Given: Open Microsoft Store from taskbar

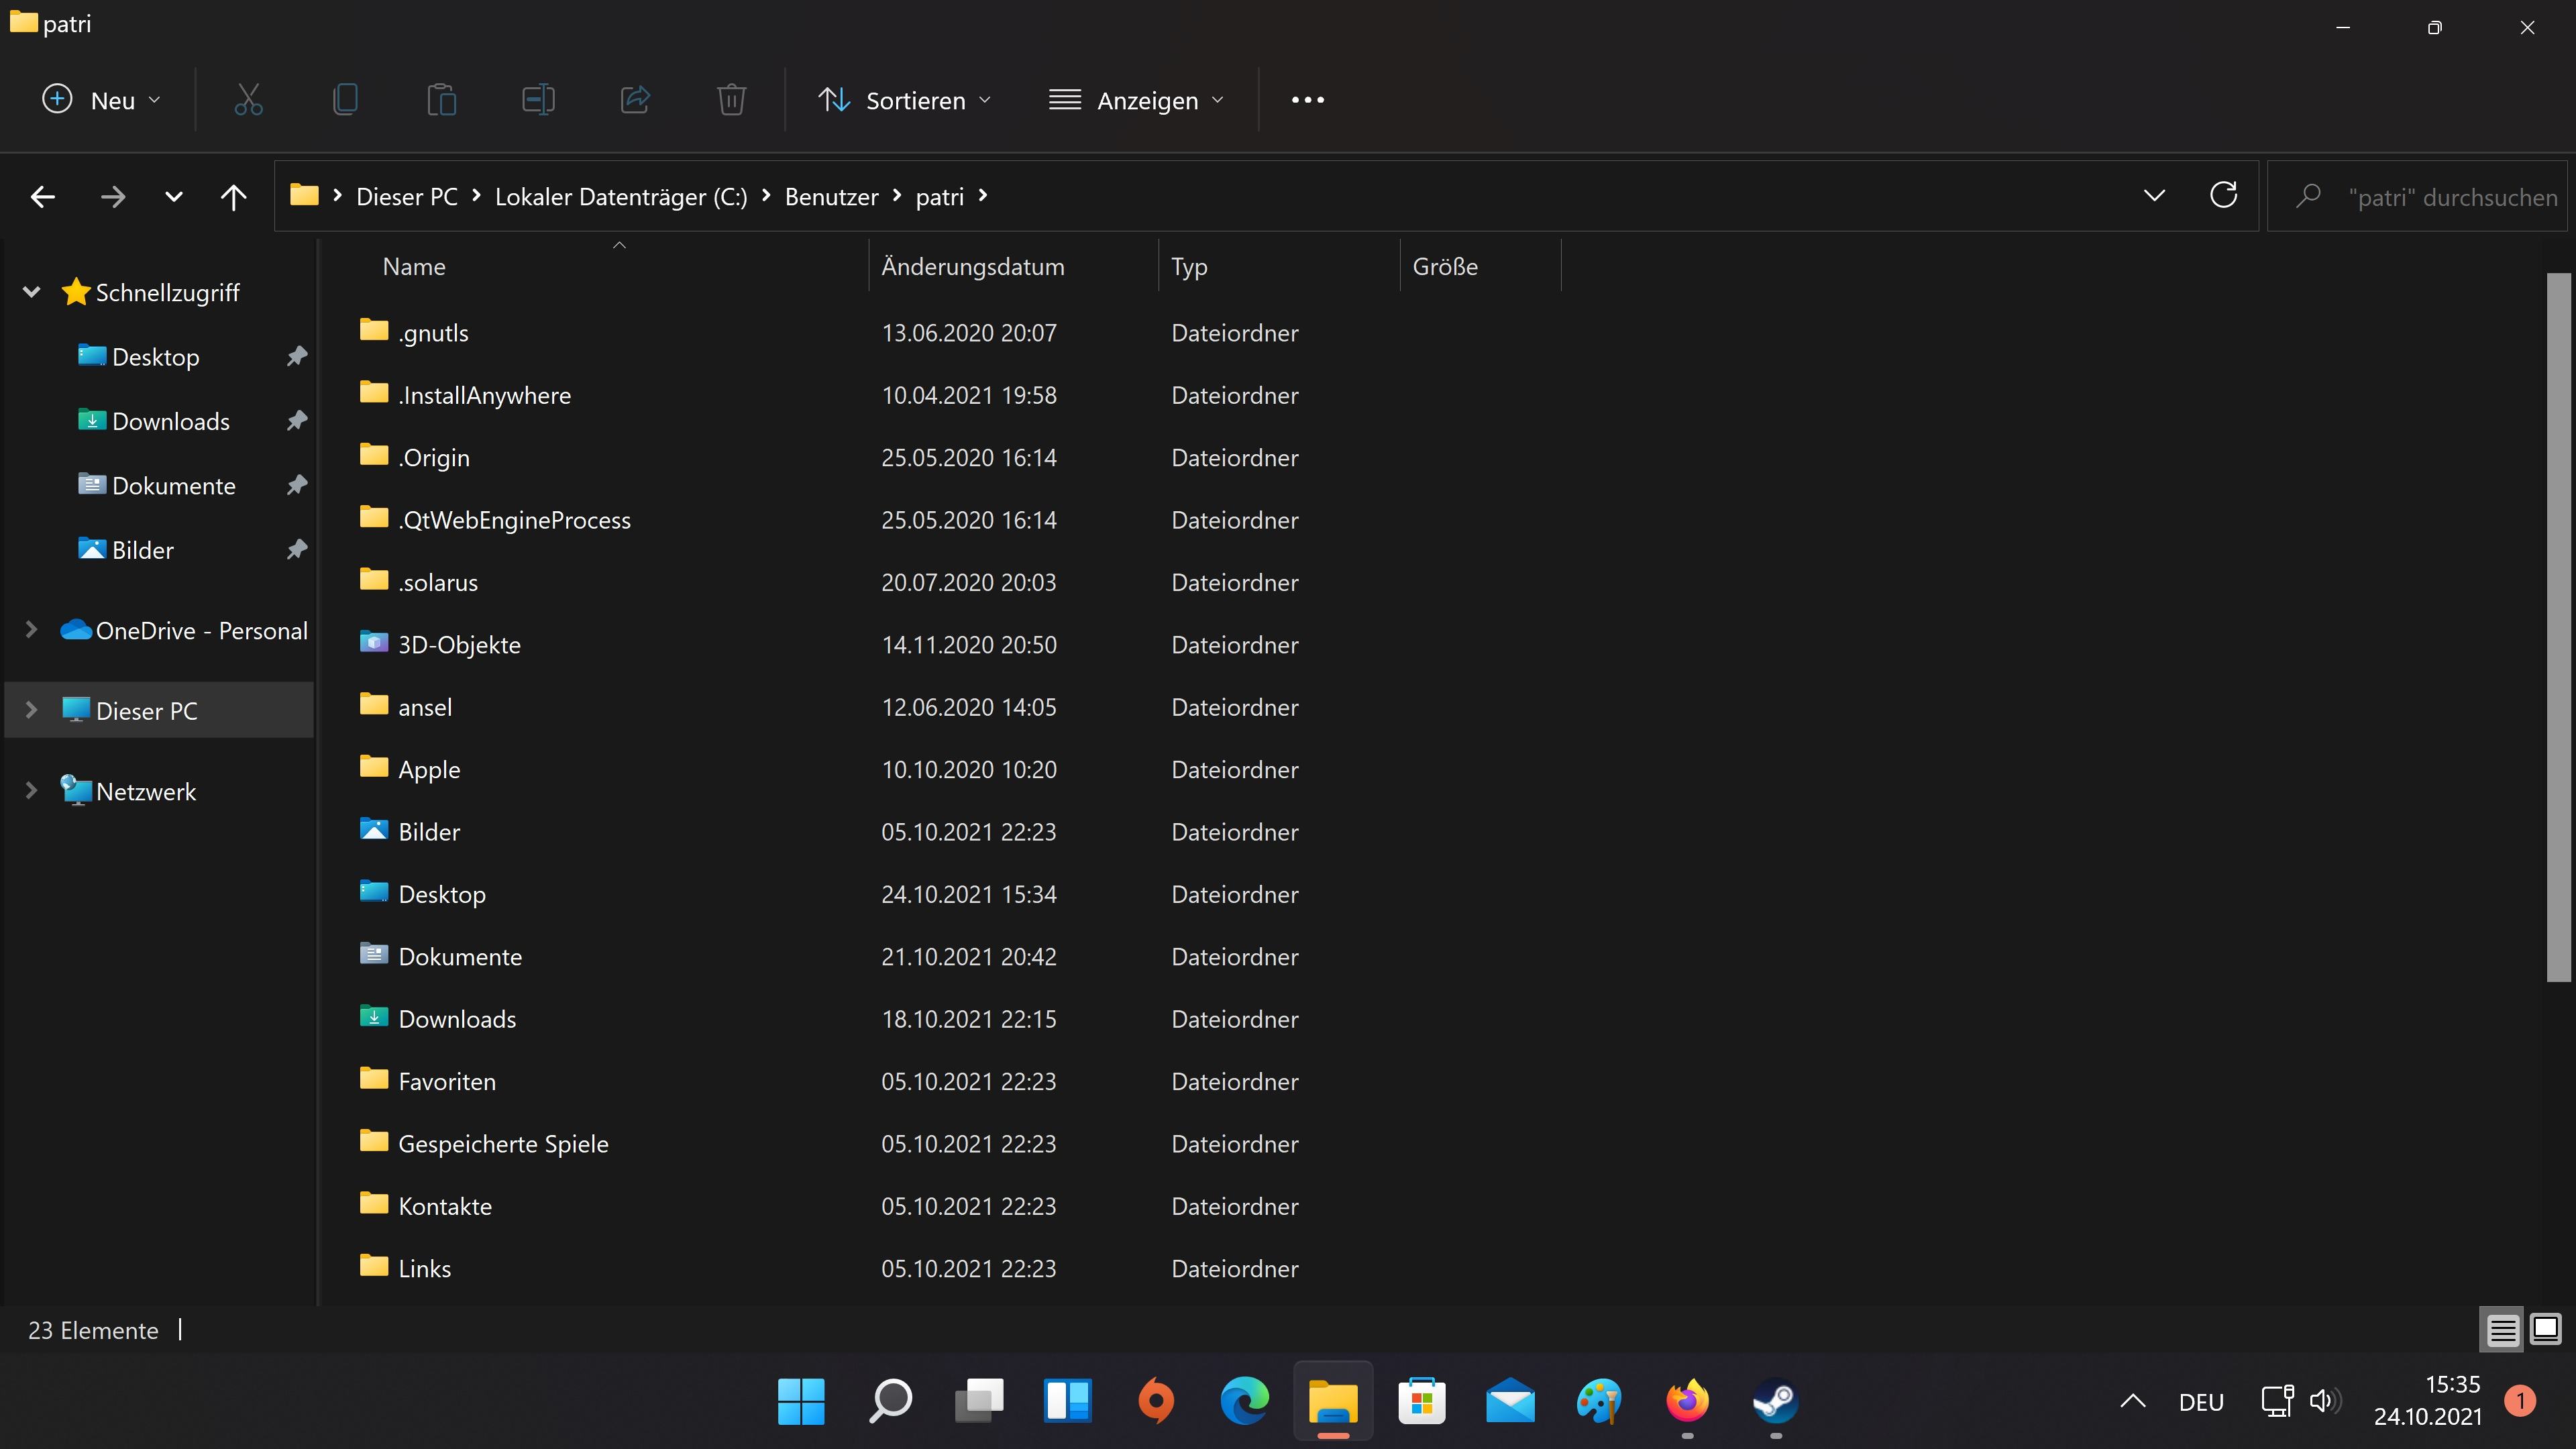Looking at the screenshot, I should (1422, 1401).
